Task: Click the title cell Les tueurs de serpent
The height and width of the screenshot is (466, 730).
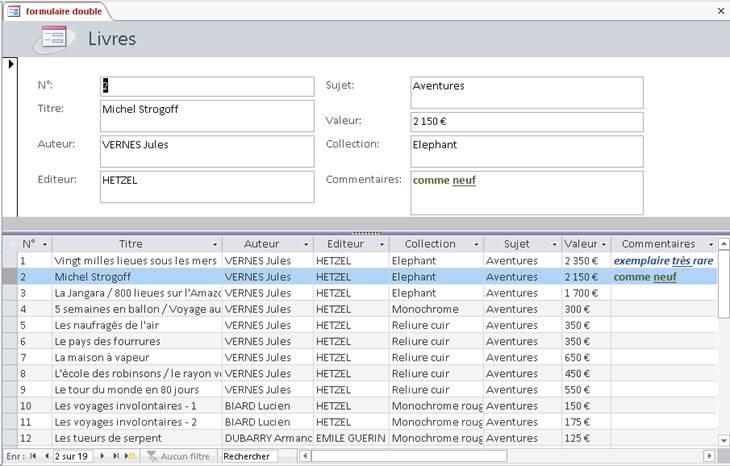Action: click(x=137, y=438)
